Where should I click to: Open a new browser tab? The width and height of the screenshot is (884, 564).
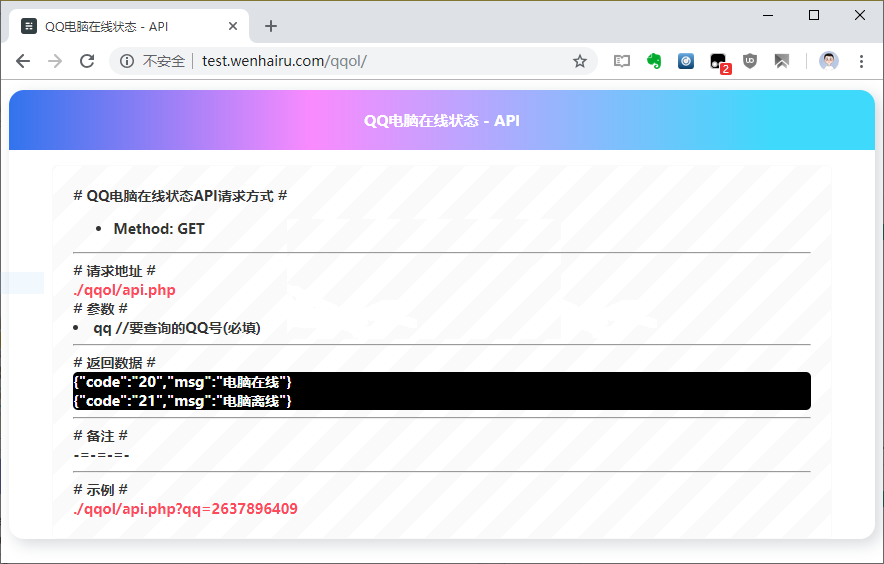[271, 26]
